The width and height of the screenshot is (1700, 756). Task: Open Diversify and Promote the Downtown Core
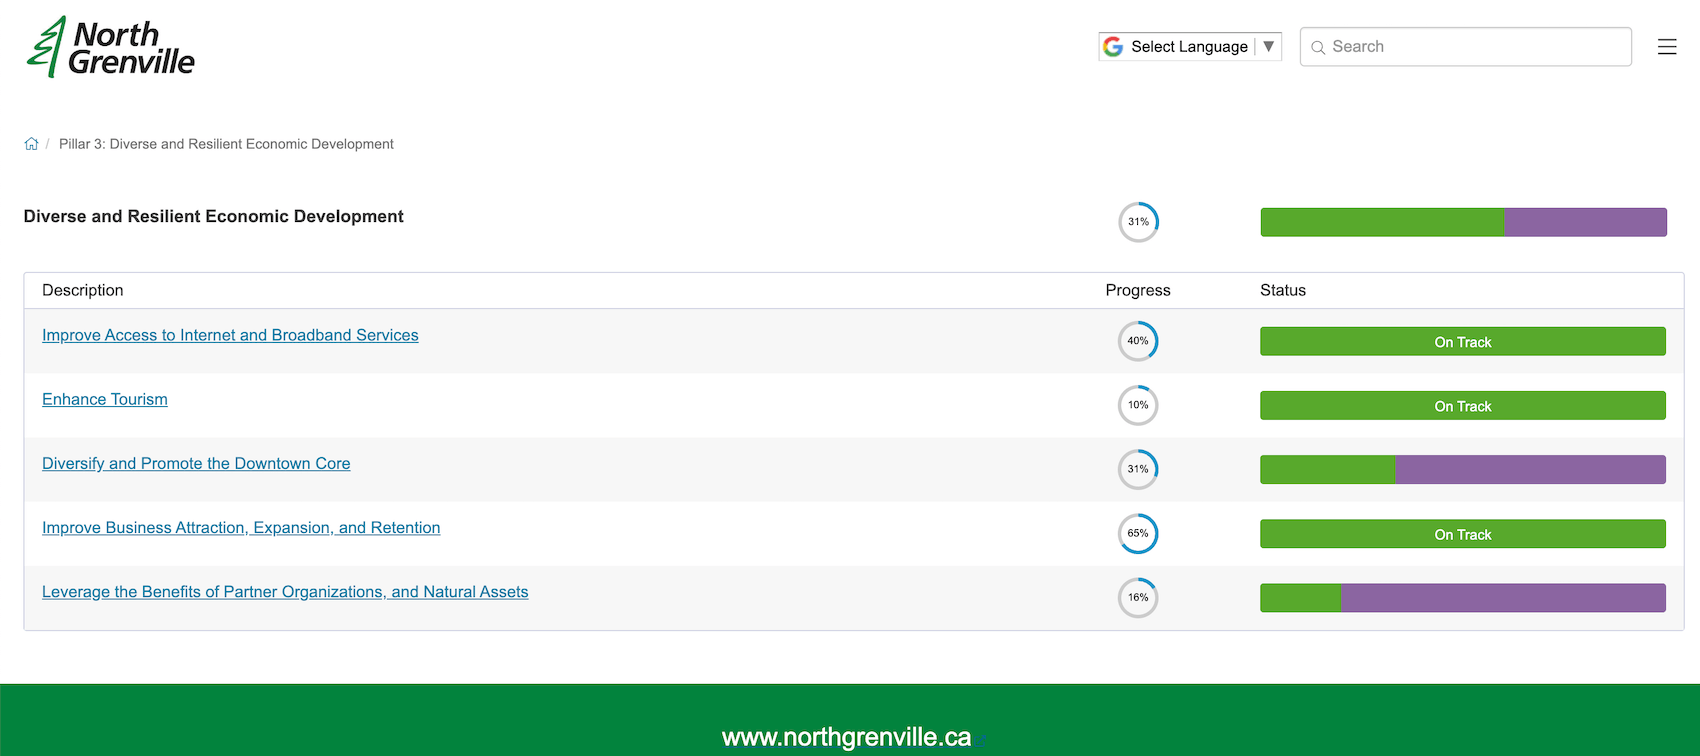tap(196, 463)
